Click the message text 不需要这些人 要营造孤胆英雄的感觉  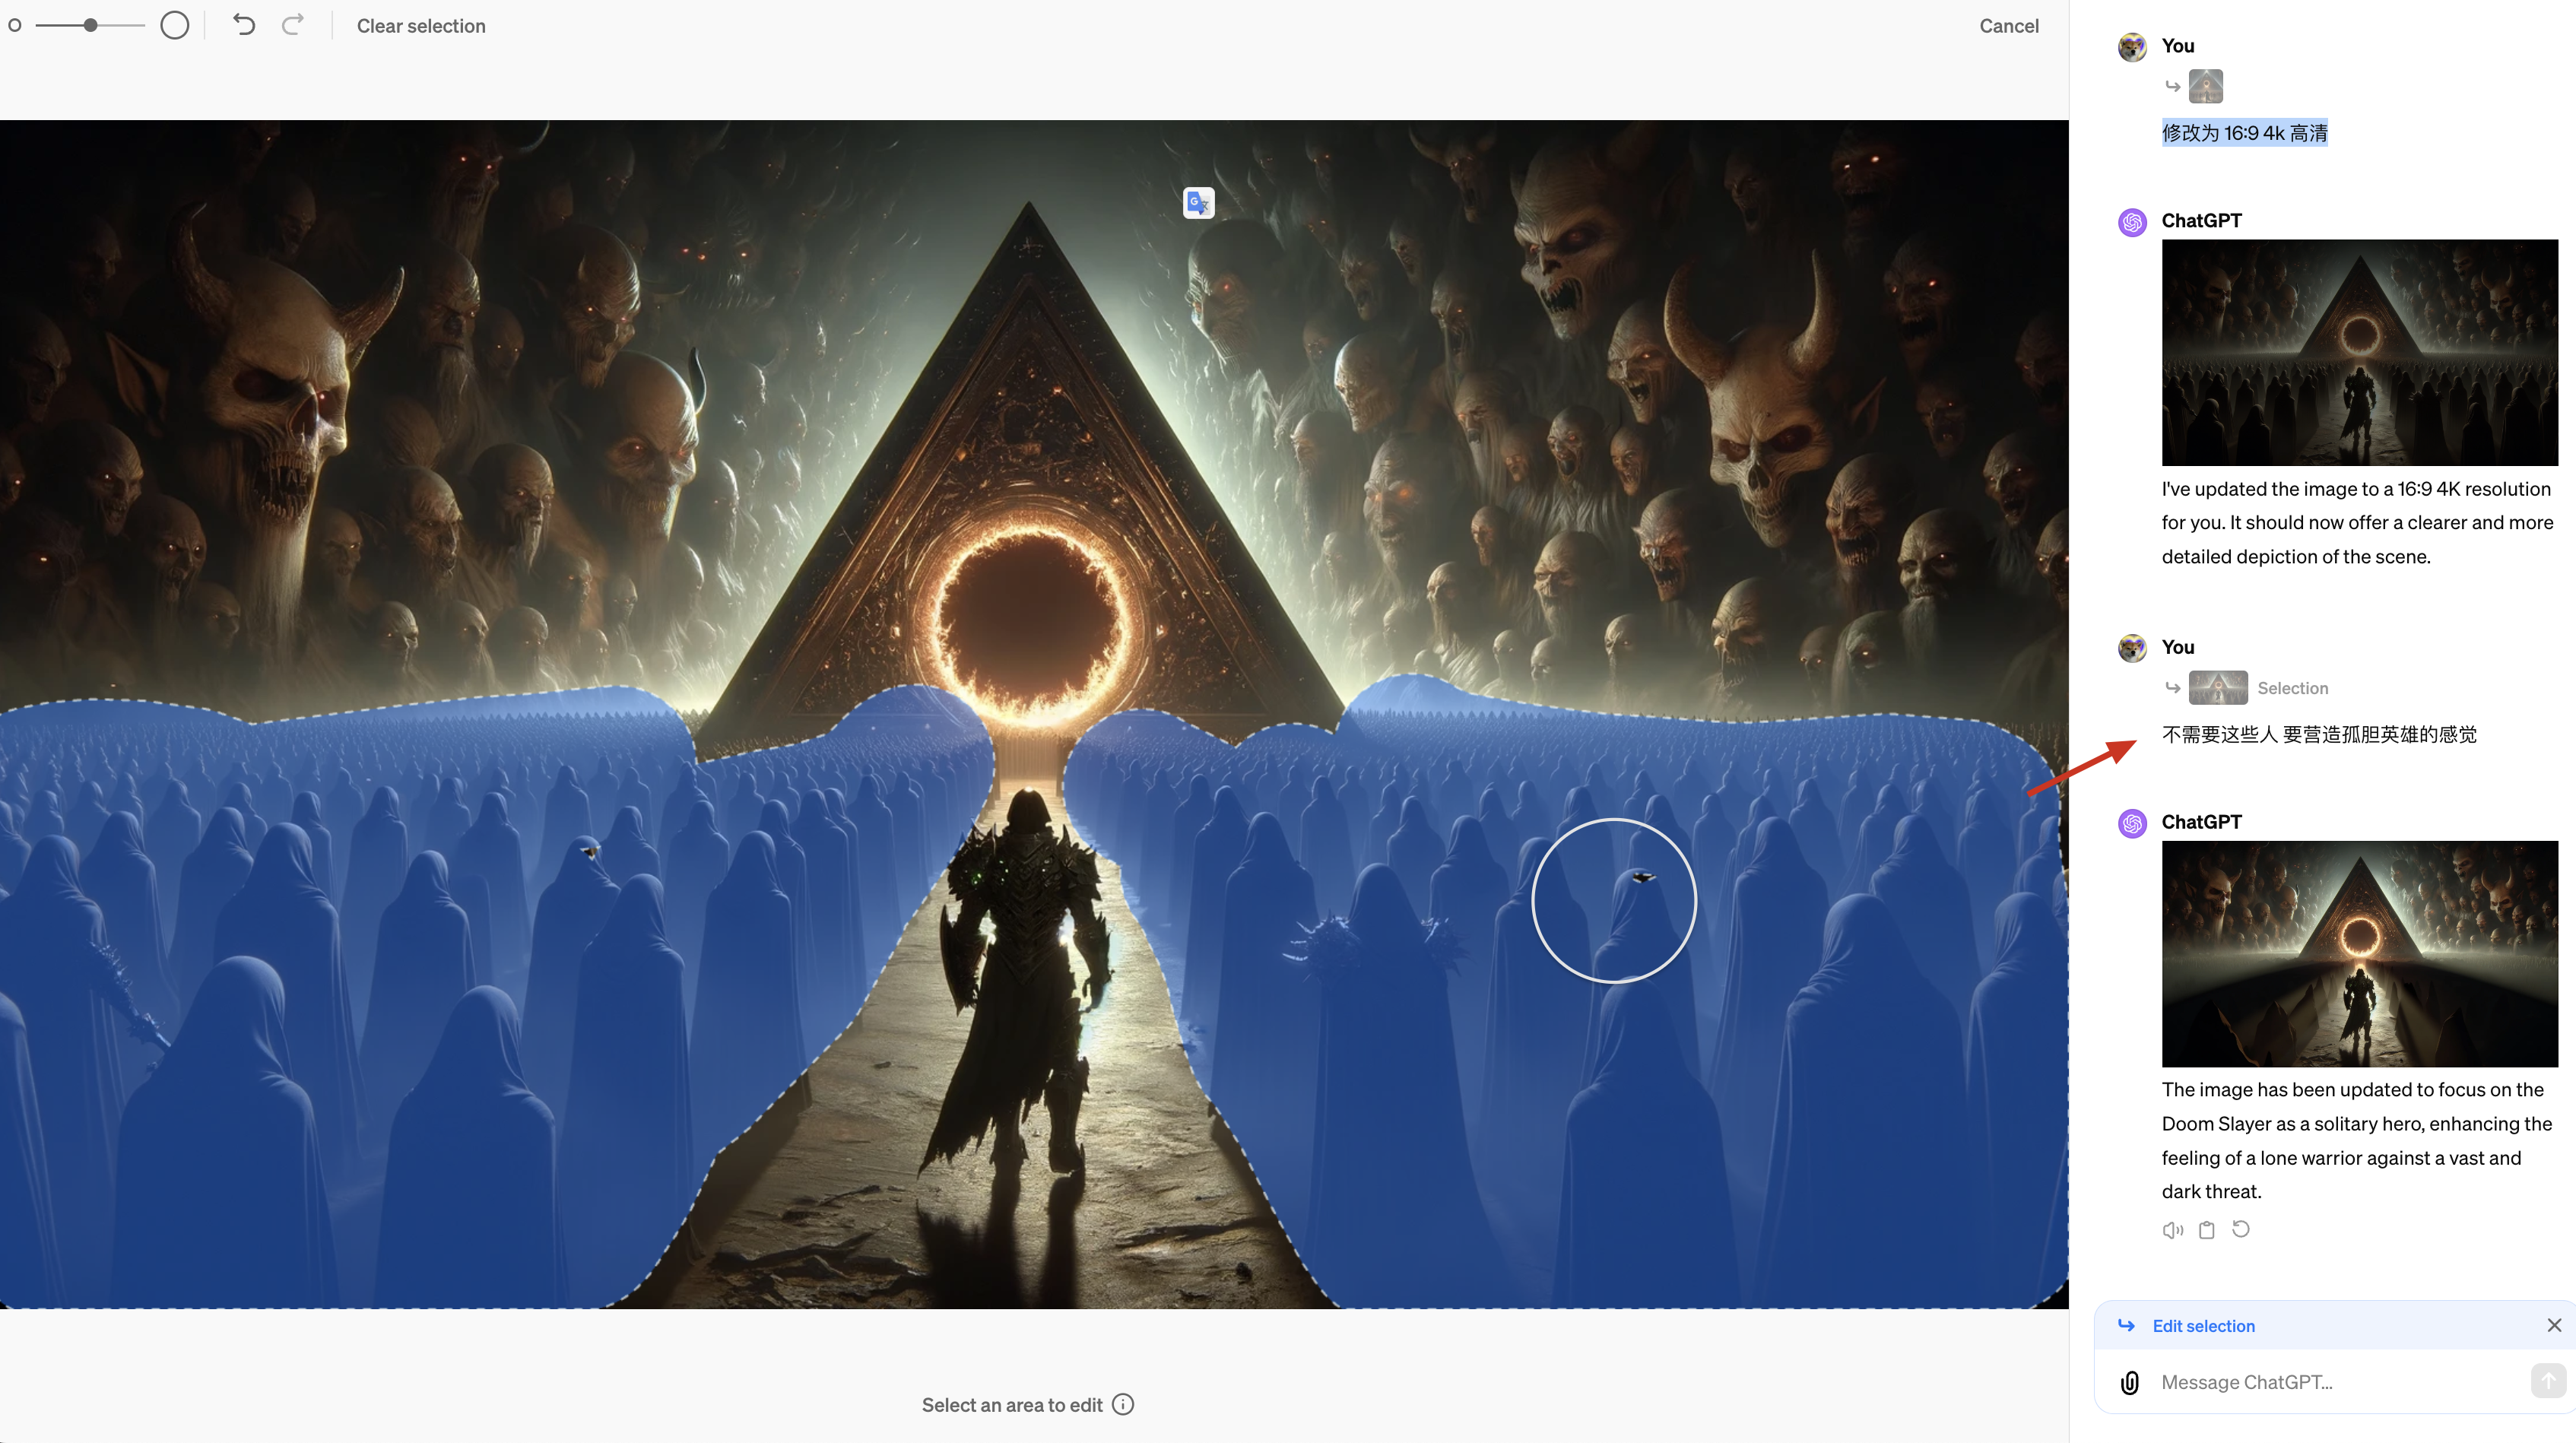click(x=2318, y=734)
